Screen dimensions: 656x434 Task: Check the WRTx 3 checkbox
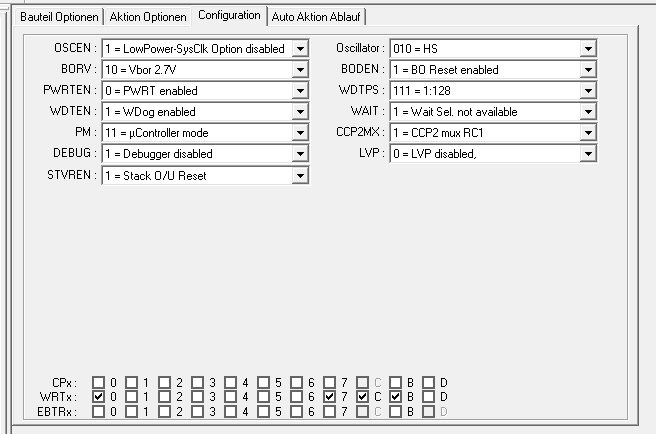(197, 396)
